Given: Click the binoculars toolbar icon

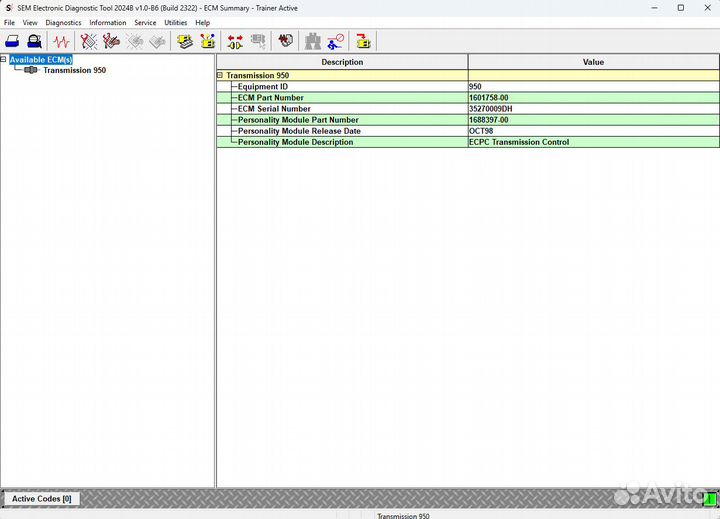Looking at the screenshot, I should [x=313, y=42].
